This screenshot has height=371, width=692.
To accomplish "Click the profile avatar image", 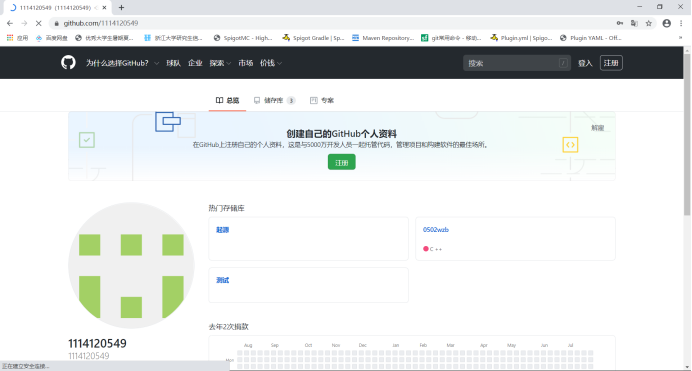I will coord(132,266).
